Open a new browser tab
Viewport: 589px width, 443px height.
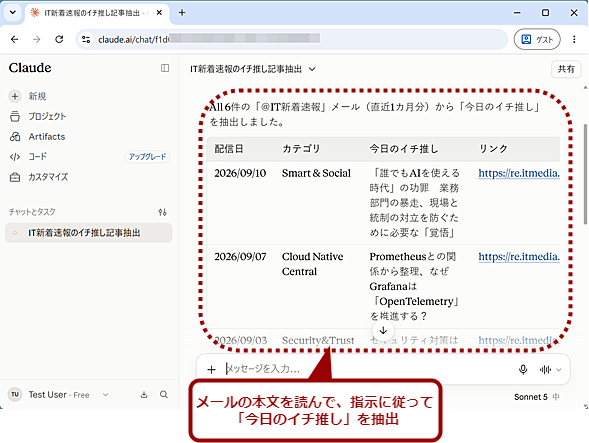tap(182, 13)
